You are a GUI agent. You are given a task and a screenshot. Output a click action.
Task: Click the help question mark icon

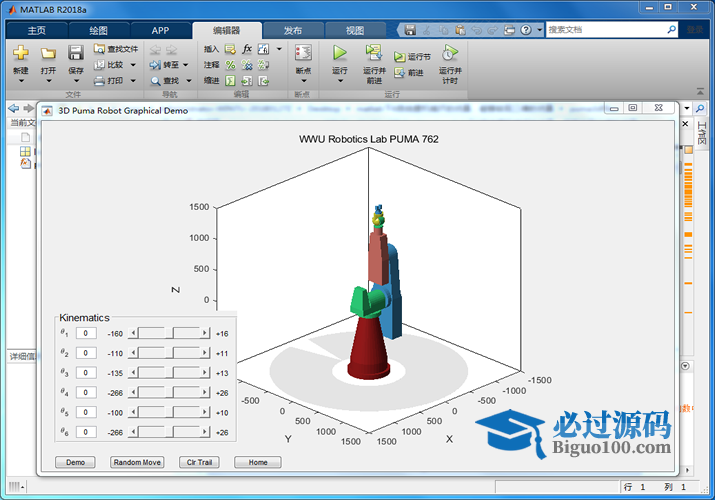pyautogui.click(x=526, y=30)
